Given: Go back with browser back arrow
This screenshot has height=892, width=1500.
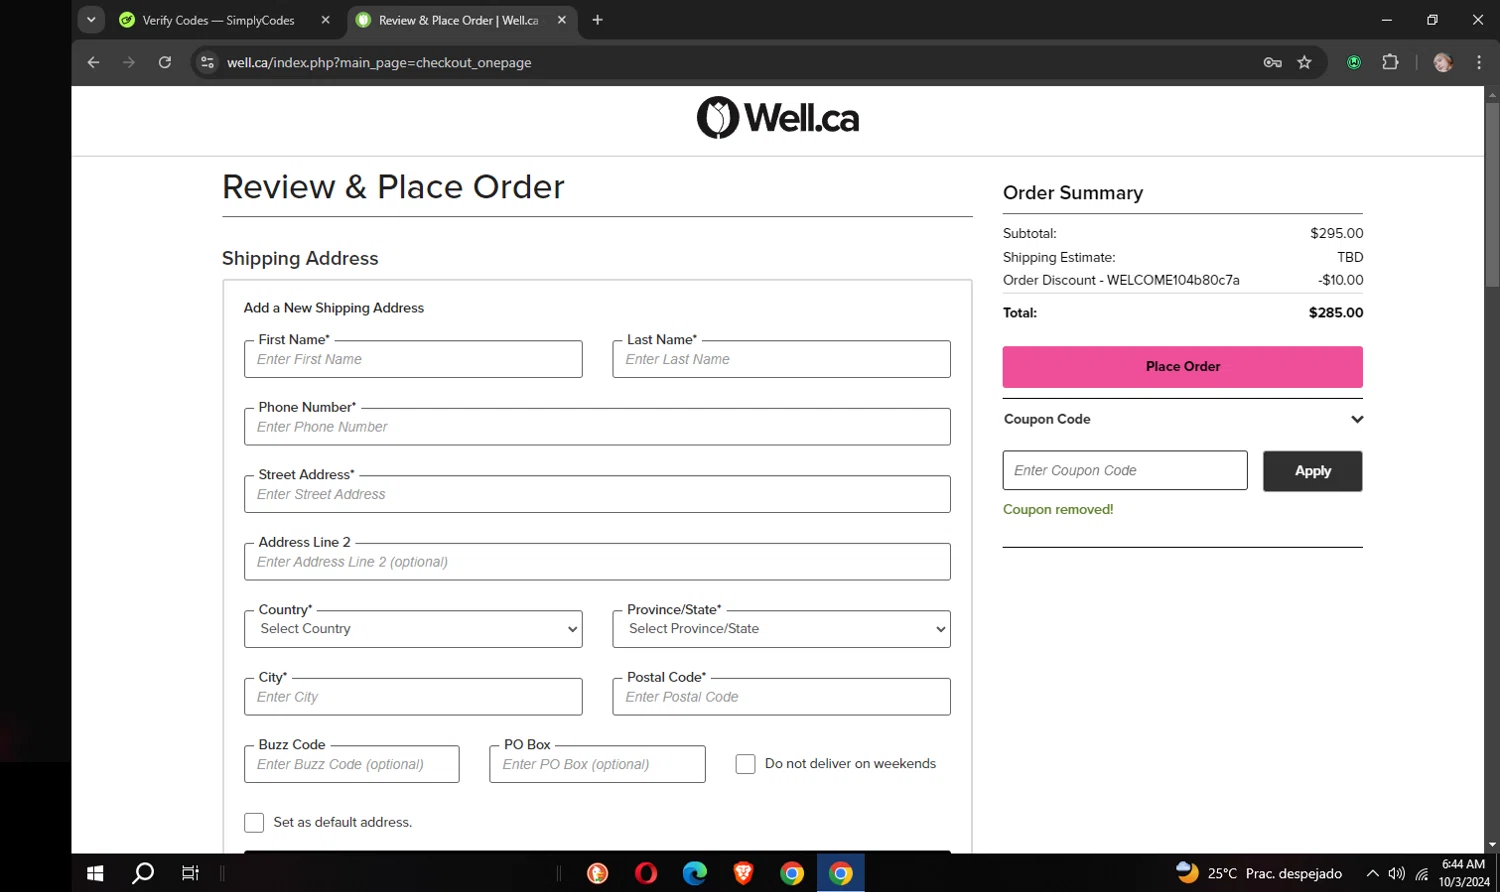Looking at the screenshot, I should [x=93, y=62].
